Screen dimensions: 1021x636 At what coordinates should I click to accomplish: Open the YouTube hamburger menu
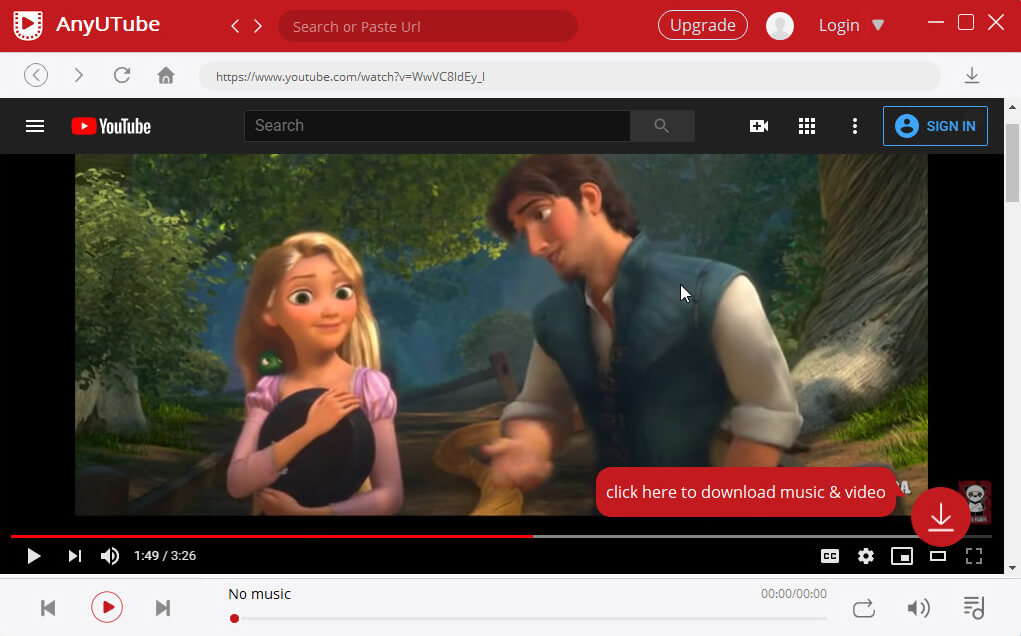35,126
